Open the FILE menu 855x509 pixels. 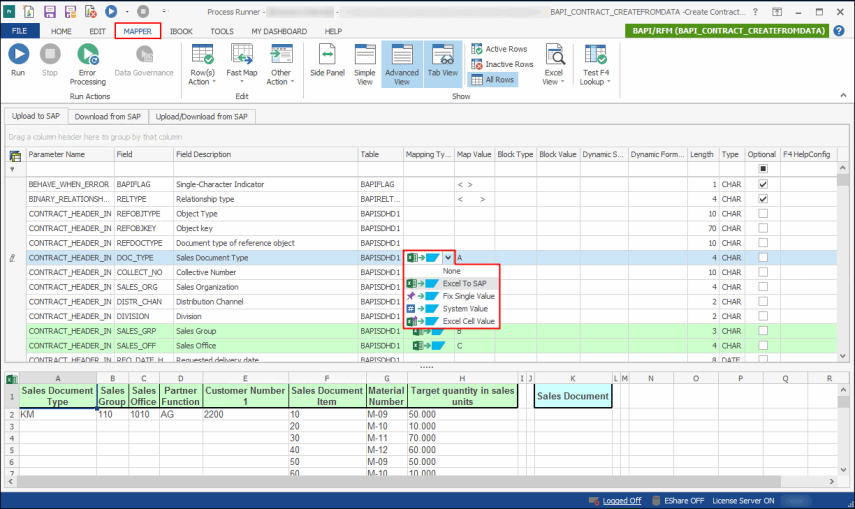click(x=20, y=31)
